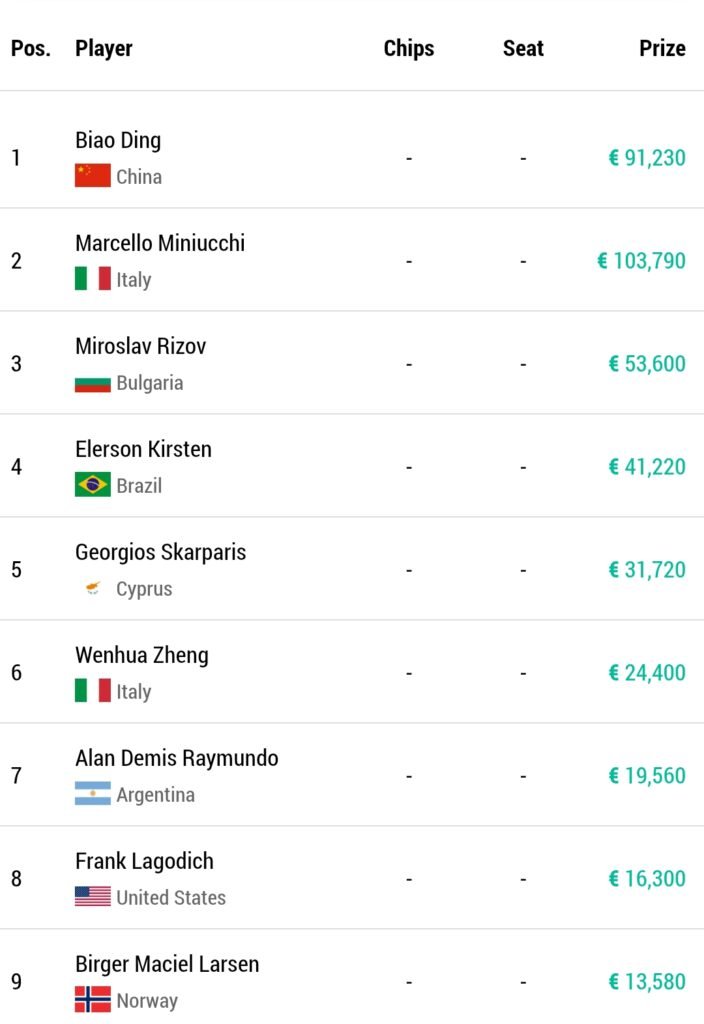The width and height of the screenshot is (704, 1024).
Task: Click the € 103,790 prize amount
Action: click(641, 261)
